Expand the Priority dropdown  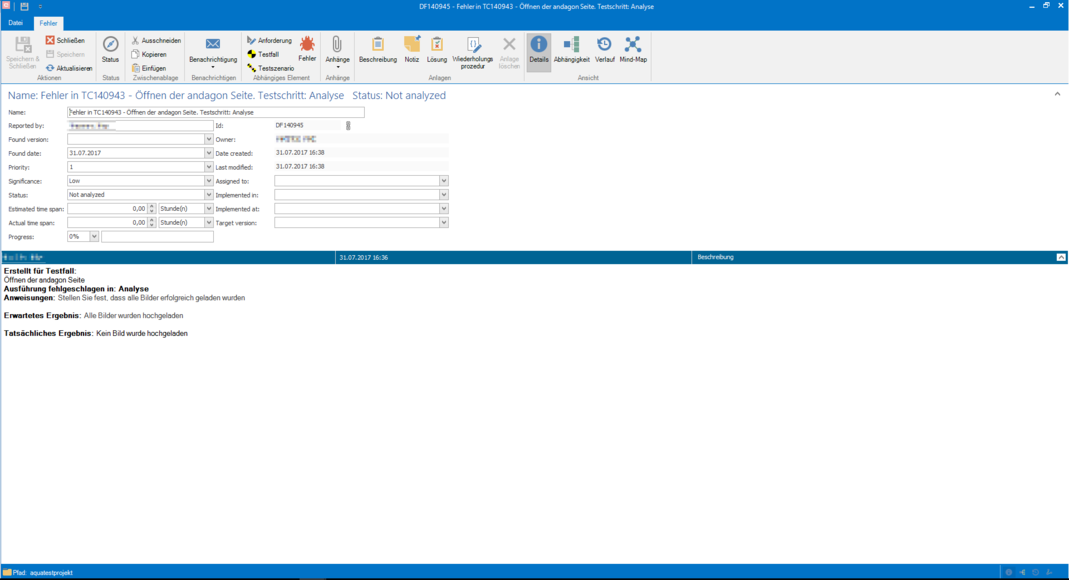(x=209, y=167)
